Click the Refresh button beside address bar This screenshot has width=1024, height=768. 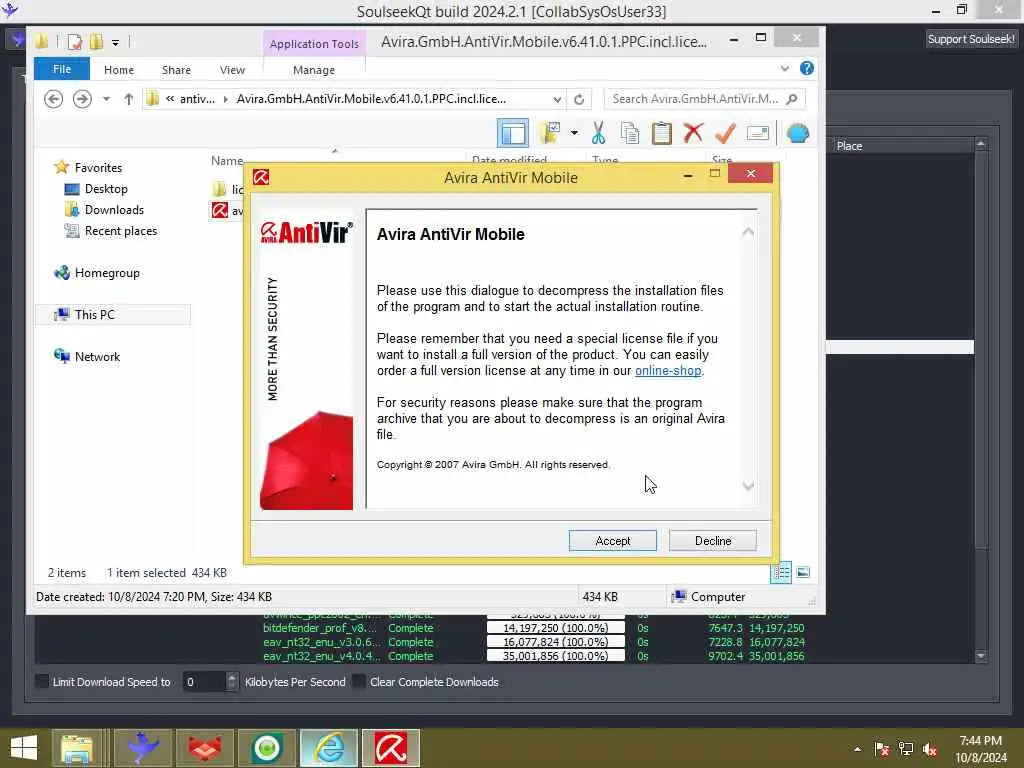[x=579, y=99]
